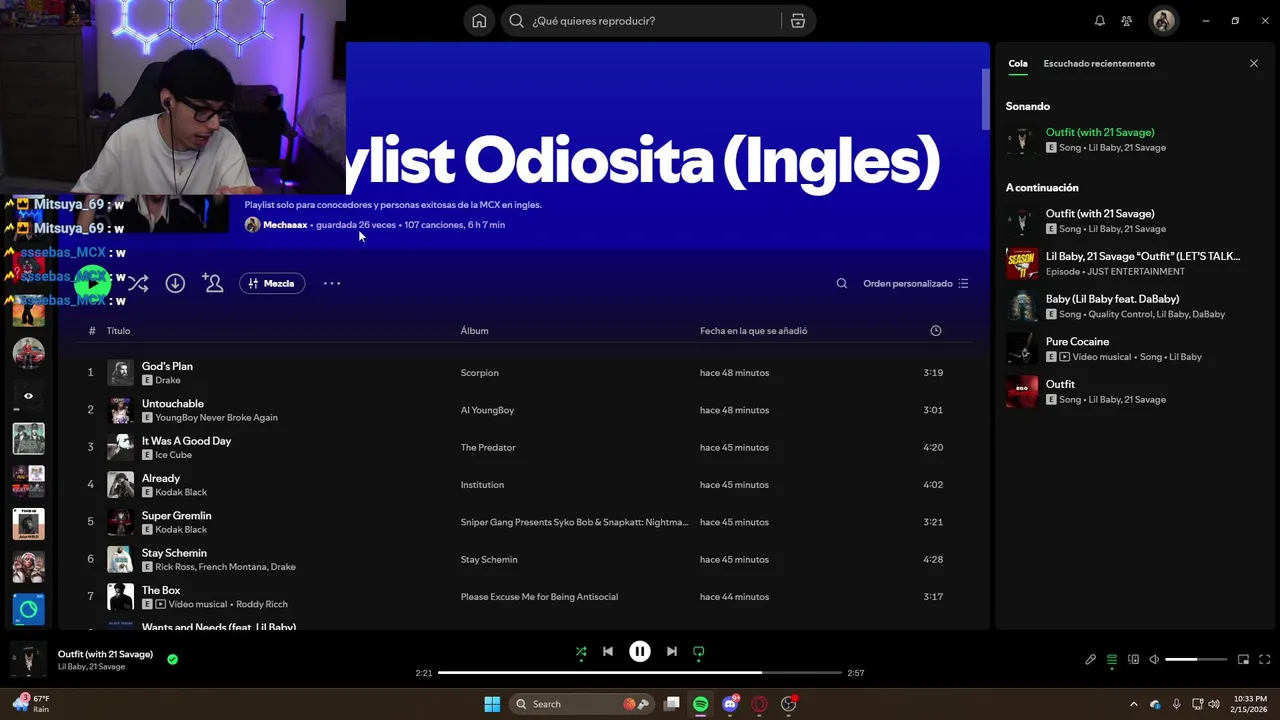Screen dimensions: 1280x720
Task: Select The Box track title
Action: 161,590
